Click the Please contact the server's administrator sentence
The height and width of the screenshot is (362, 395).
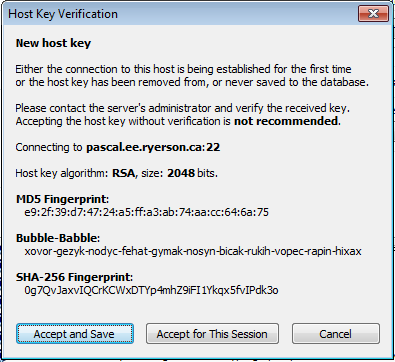[x=182, y=108]
